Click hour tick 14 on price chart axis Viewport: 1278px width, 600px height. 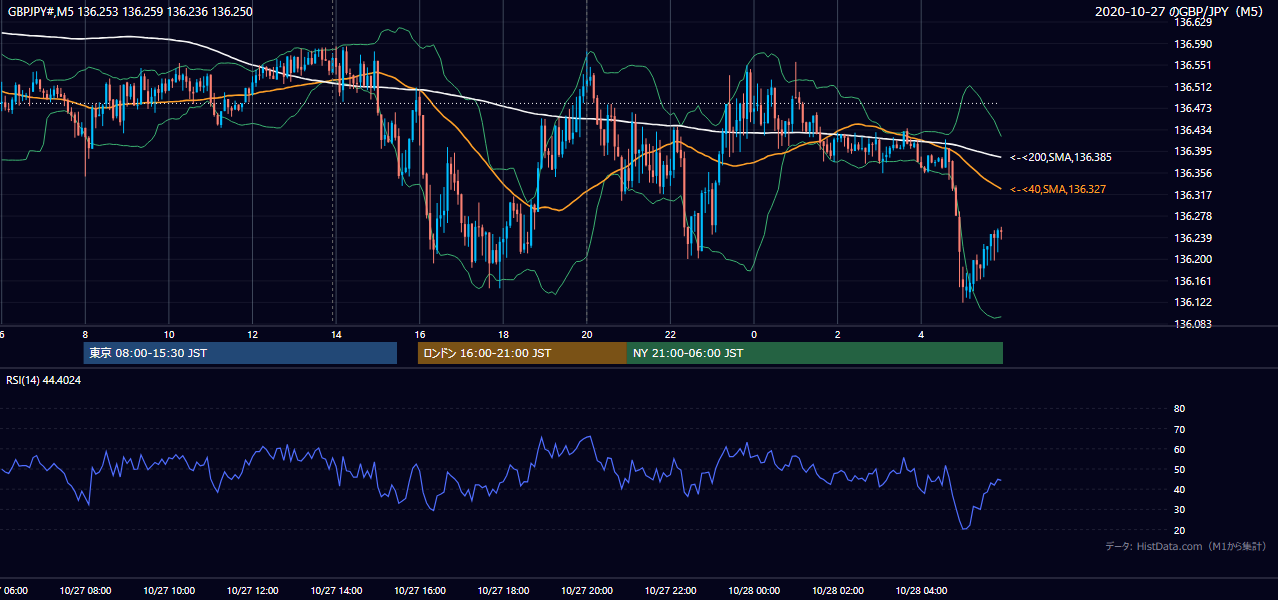click(336, 335)
